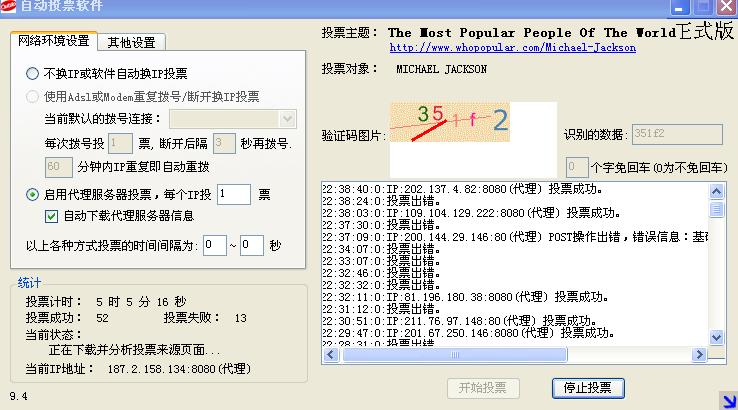The width and height of the screenshot is (738, 410).
Task: Toggle 自动下载代理服务器信息 checkbox
Action: [51, 216]
